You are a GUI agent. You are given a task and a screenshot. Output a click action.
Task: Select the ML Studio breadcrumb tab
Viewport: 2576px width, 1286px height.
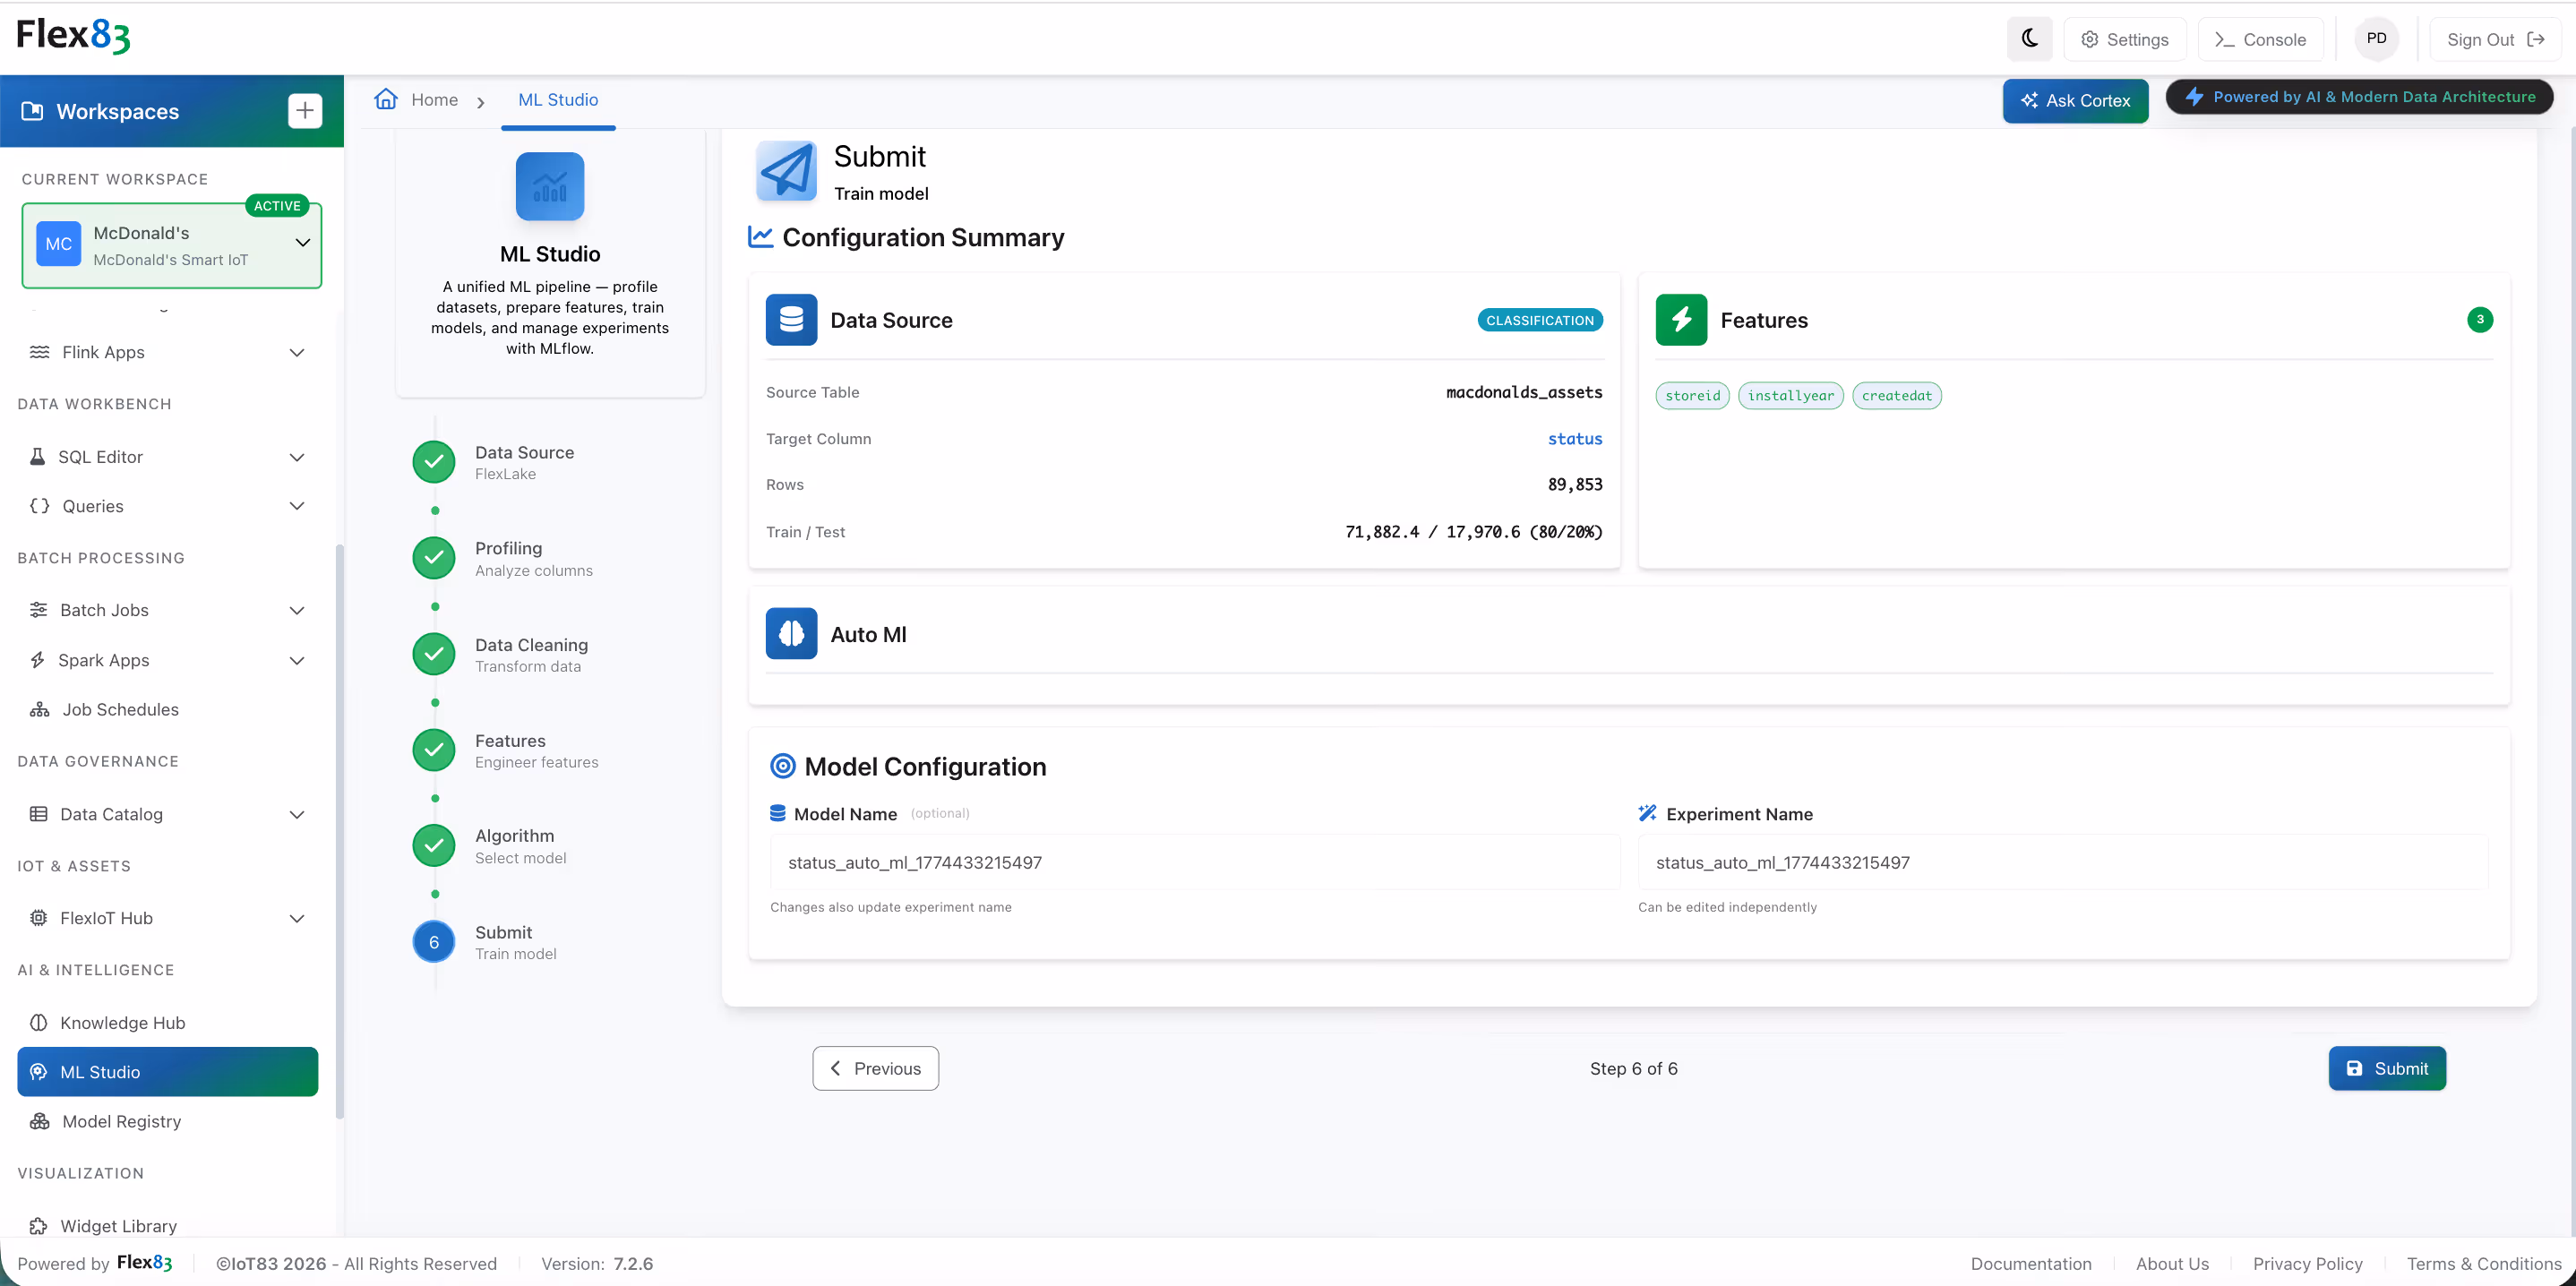558,100
